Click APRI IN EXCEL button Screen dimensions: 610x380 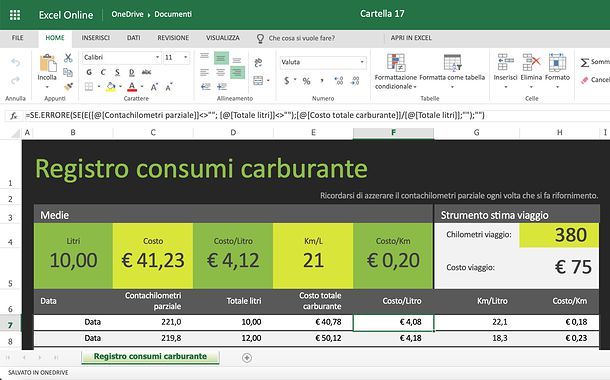[411, 38]
